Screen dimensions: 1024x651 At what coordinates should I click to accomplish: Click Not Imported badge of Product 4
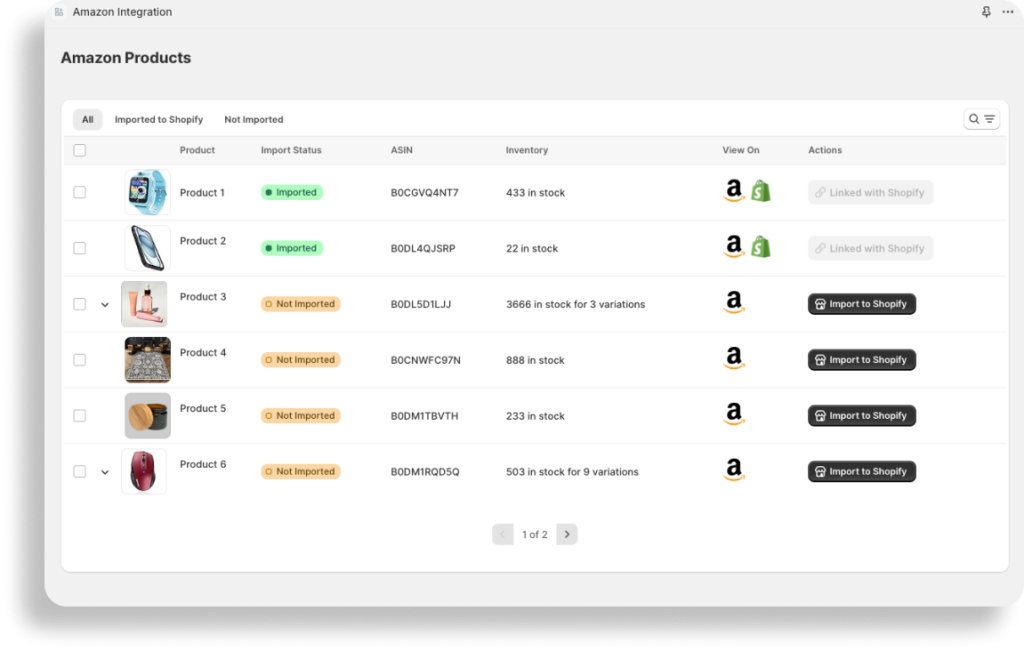(300, 360)
